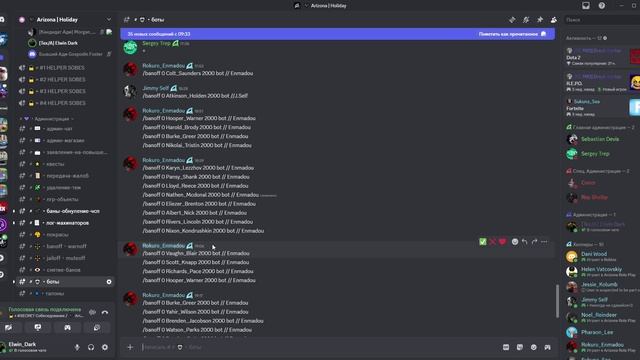Expand threads arrow beside лог-махинаторов channel

(x=14, y=223)
